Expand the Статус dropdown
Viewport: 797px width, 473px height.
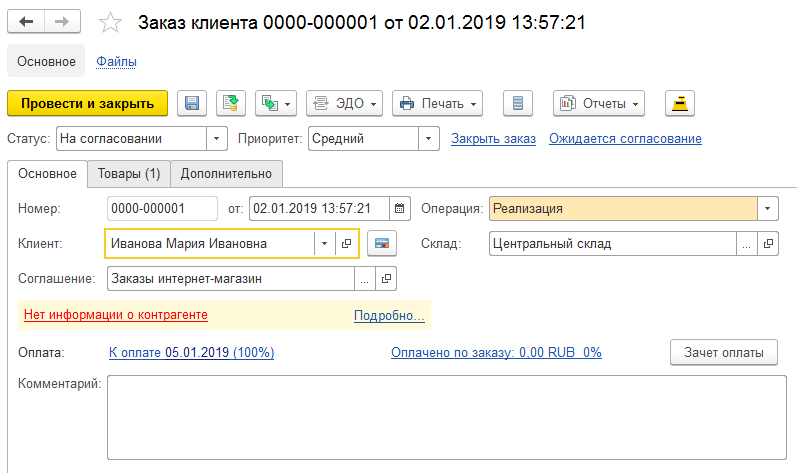tap(217, 139)
